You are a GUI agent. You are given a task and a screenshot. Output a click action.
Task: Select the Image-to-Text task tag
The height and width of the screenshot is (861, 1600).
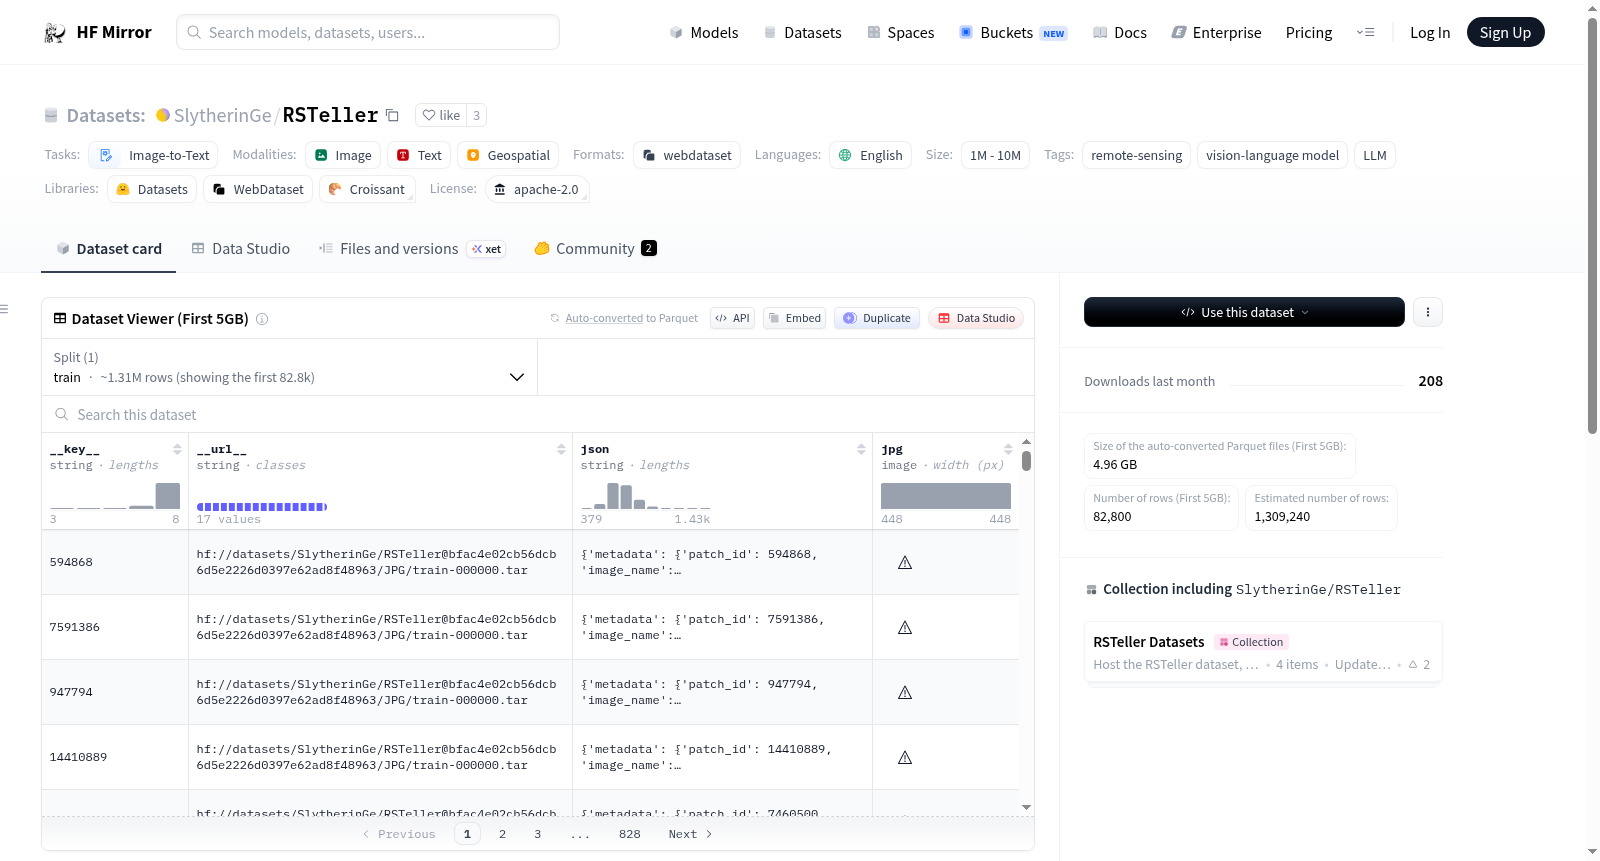pos(154,155)
